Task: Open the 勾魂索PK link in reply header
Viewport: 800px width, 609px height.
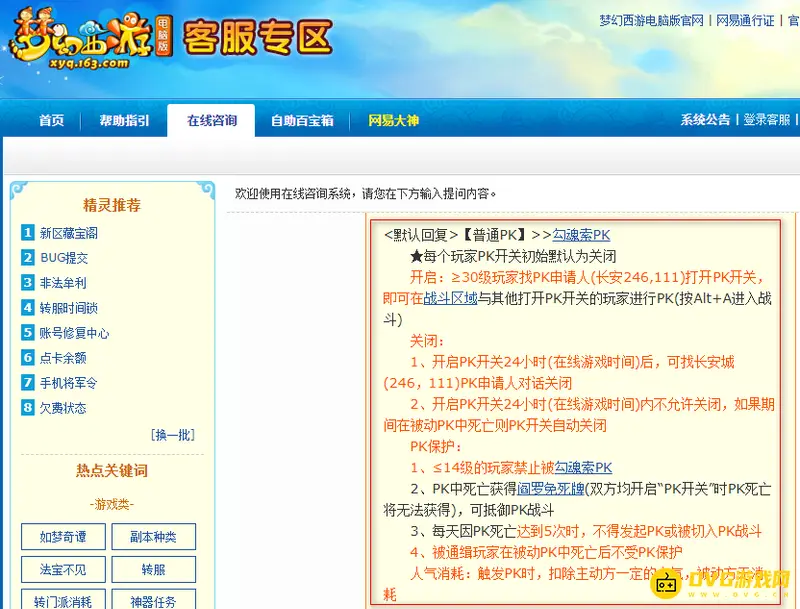Action: [x=581, y=235]
